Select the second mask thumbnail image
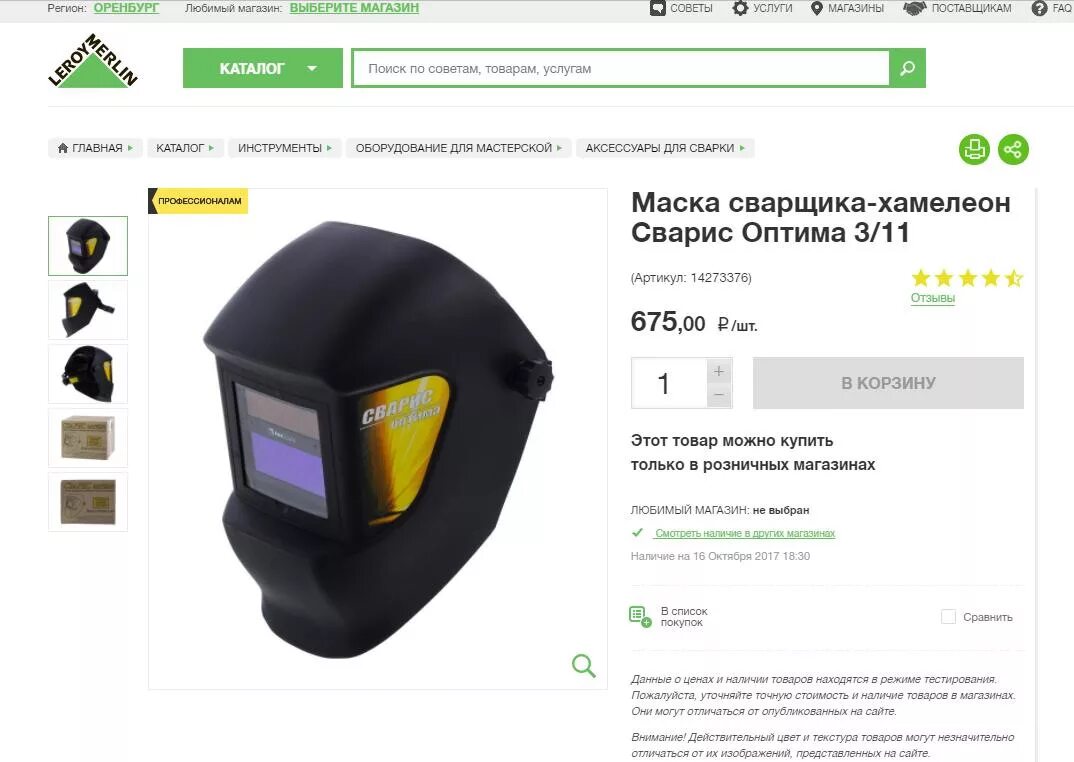The image size is (1074, 762). click(88, 310)
